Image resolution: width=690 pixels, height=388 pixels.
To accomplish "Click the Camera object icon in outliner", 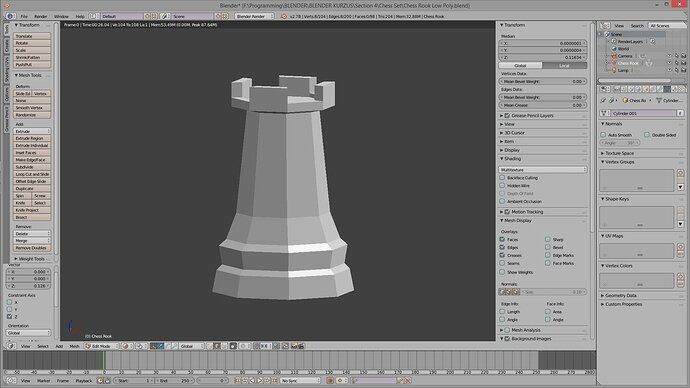I will pos(614,56).
